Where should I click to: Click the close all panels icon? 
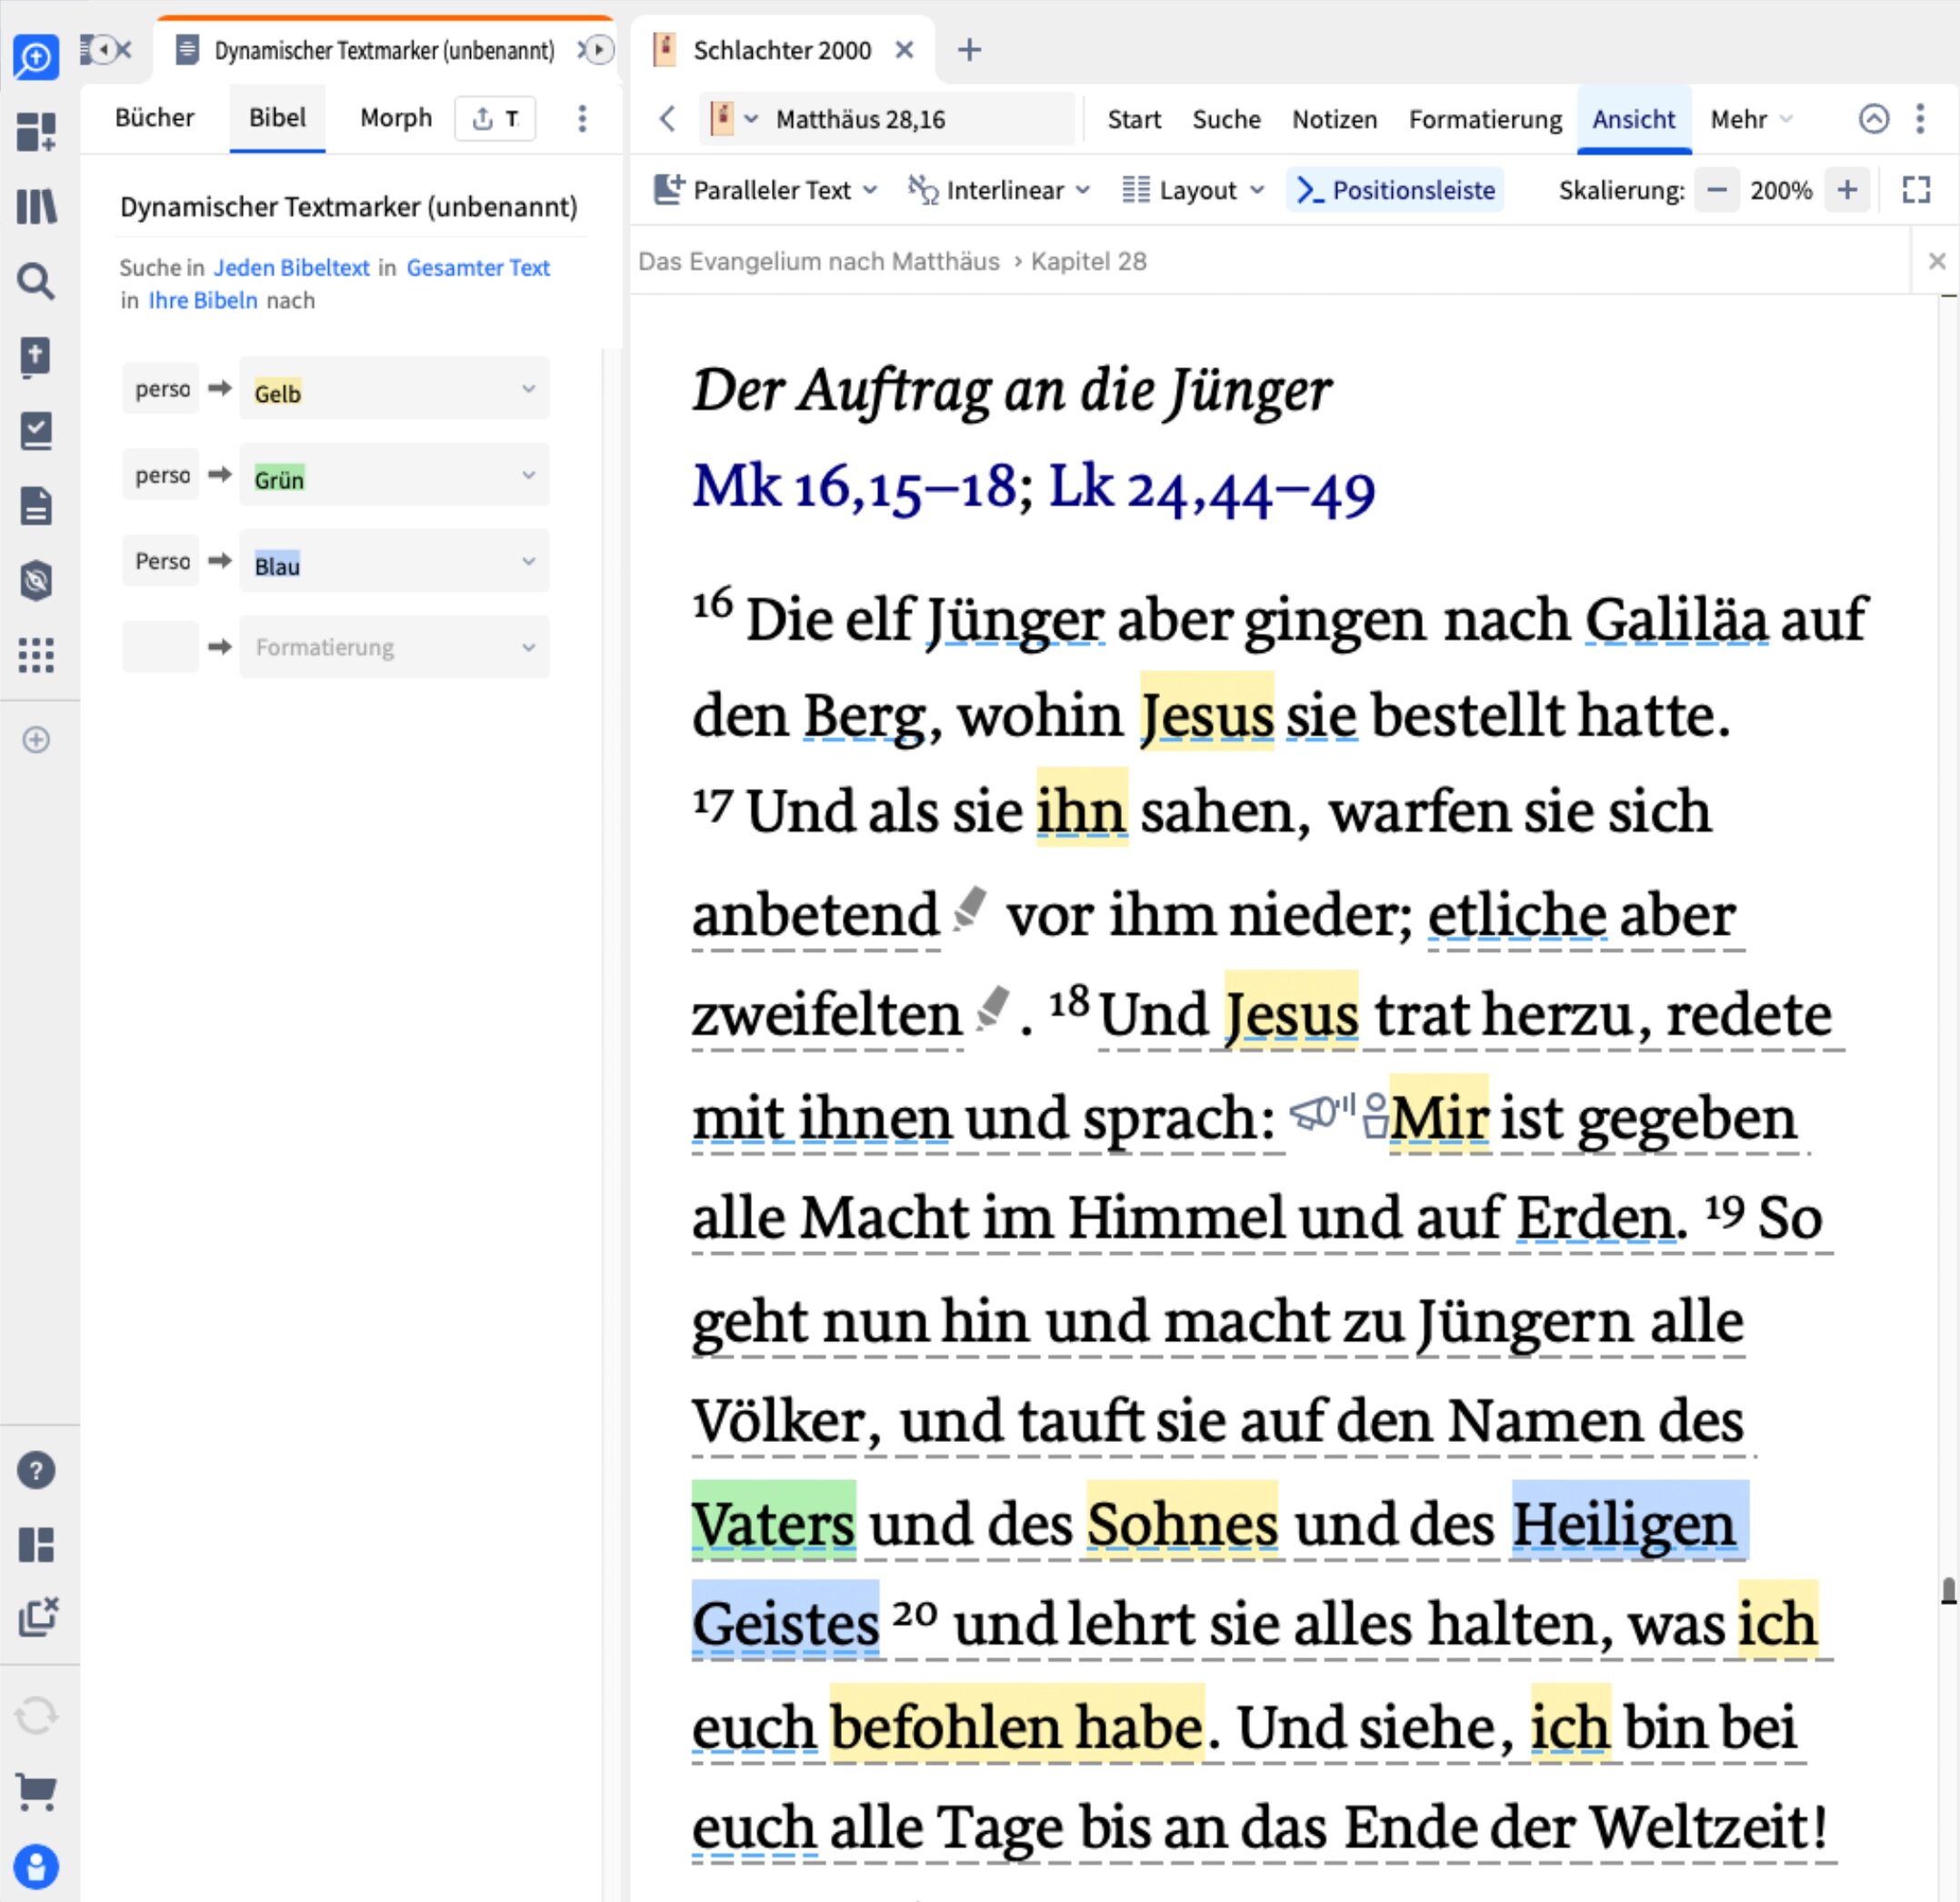[38, 1616]
